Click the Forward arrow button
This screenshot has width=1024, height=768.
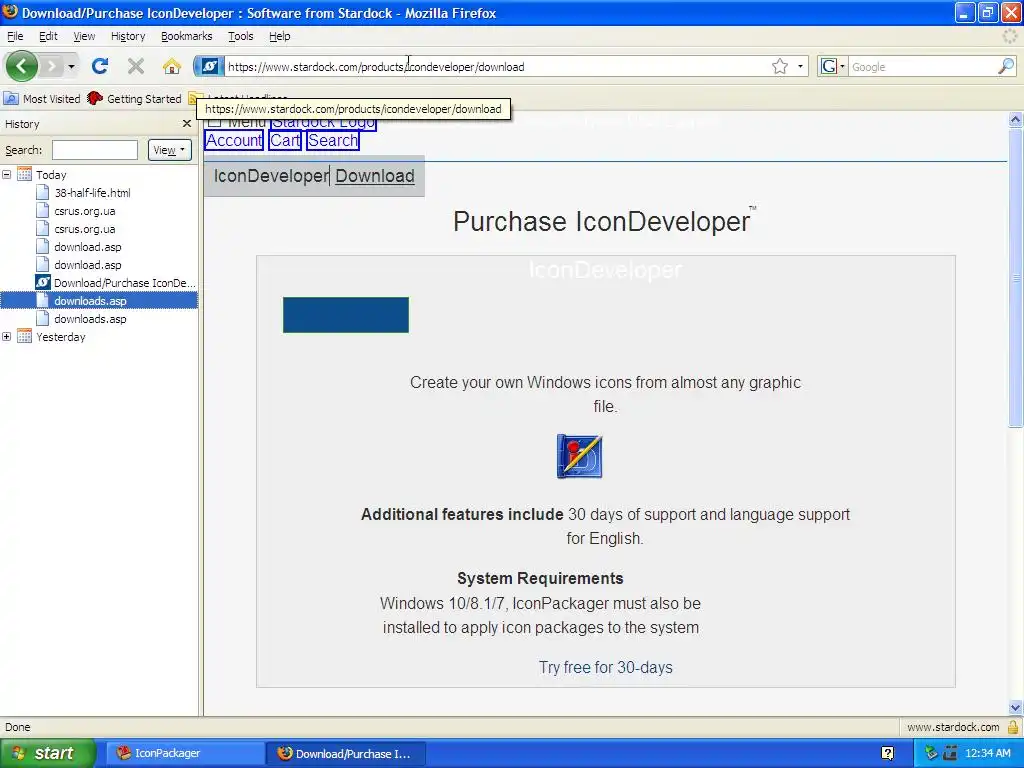click(x=51, y=66)
